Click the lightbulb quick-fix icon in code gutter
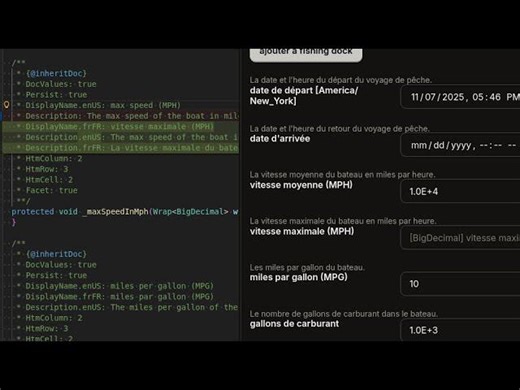Viewport: 520px width, 390px height. (6, 105)
